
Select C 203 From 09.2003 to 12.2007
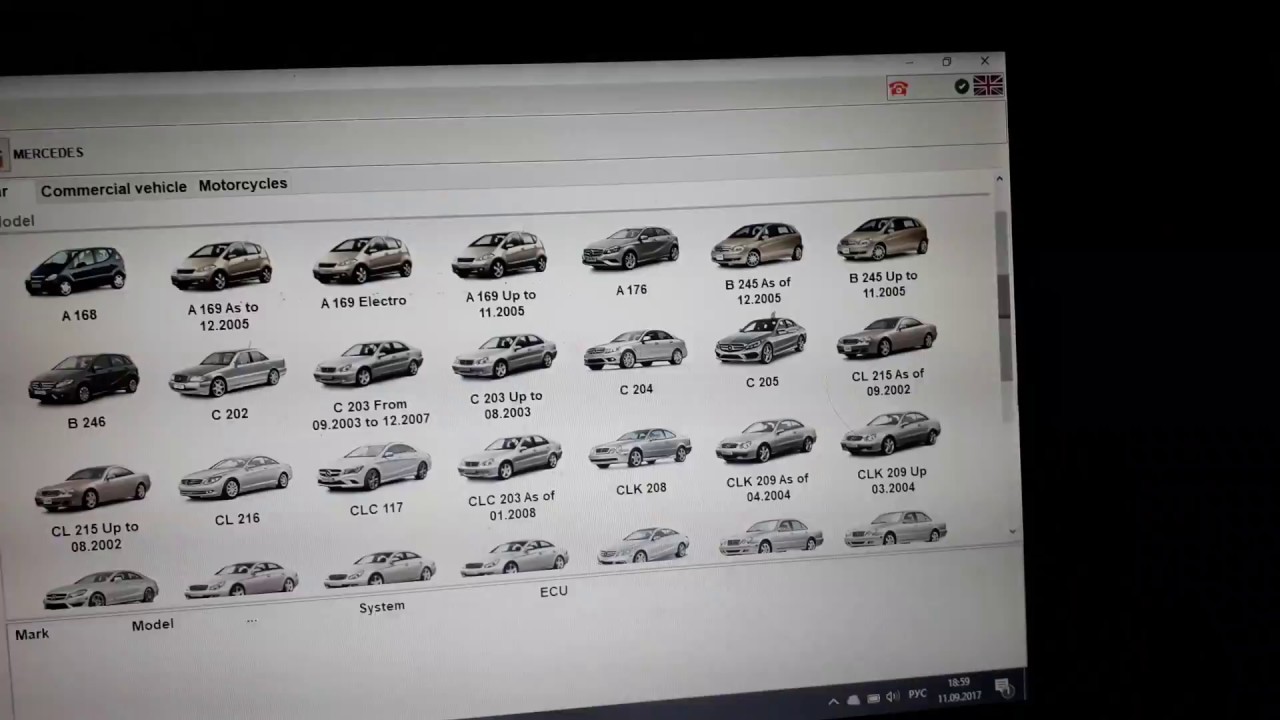tap(369, 363)
